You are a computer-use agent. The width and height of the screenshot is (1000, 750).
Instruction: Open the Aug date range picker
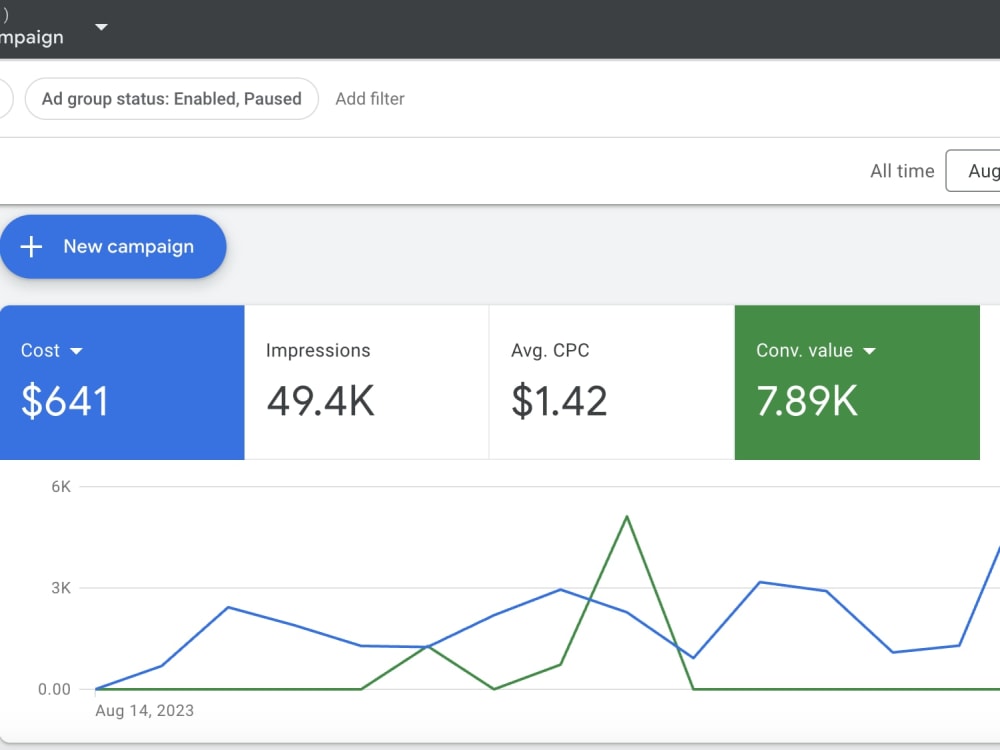click(x=973, y=171)
